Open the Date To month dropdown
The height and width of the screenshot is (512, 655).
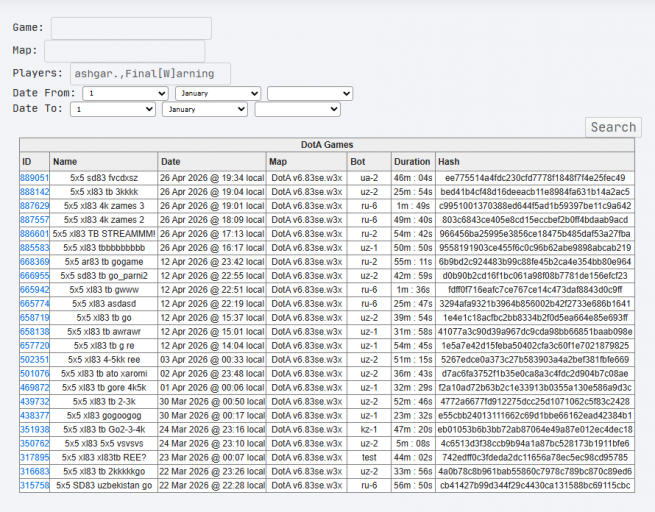(205, 109)
